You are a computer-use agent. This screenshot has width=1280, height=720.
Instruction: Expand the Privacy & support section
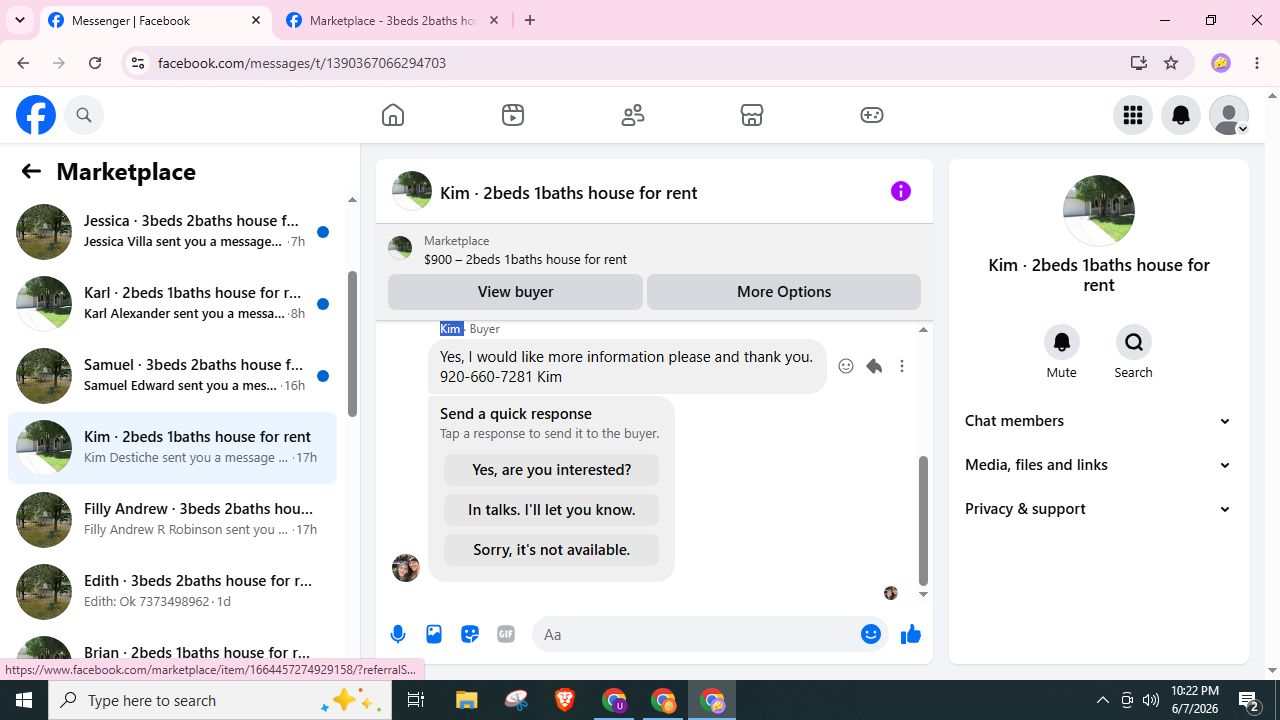(1098, 509)
